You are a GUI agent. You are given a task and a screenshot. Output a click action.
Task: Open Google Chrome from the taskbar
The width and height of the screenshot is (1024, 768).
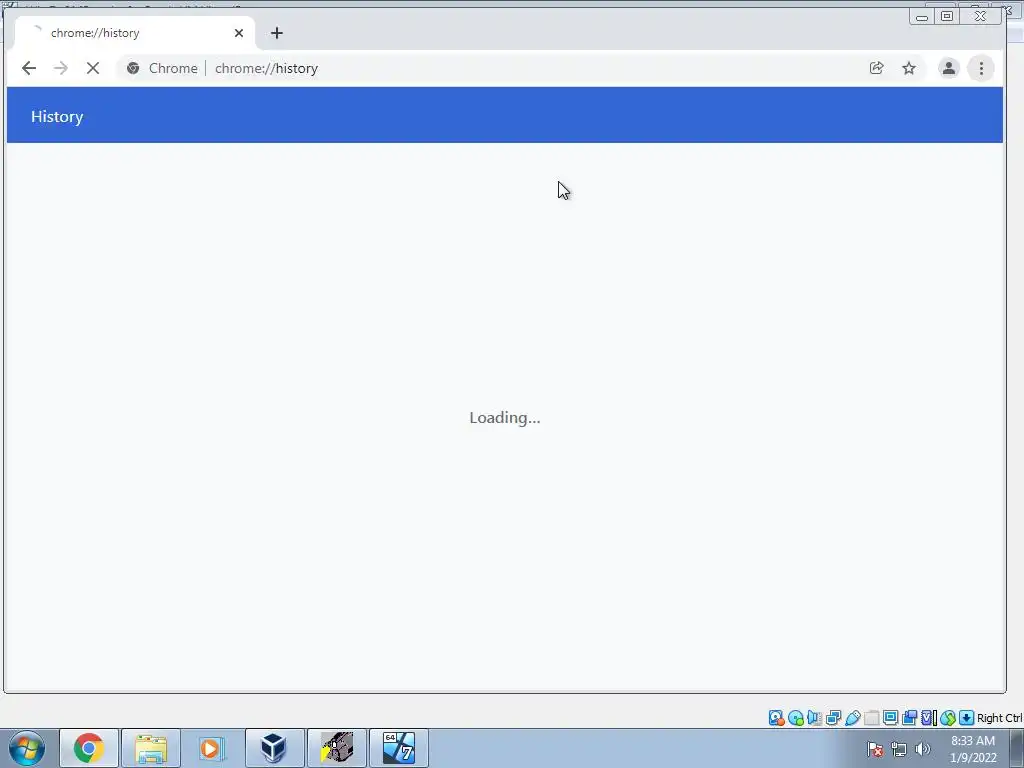(x=89, y=748)
